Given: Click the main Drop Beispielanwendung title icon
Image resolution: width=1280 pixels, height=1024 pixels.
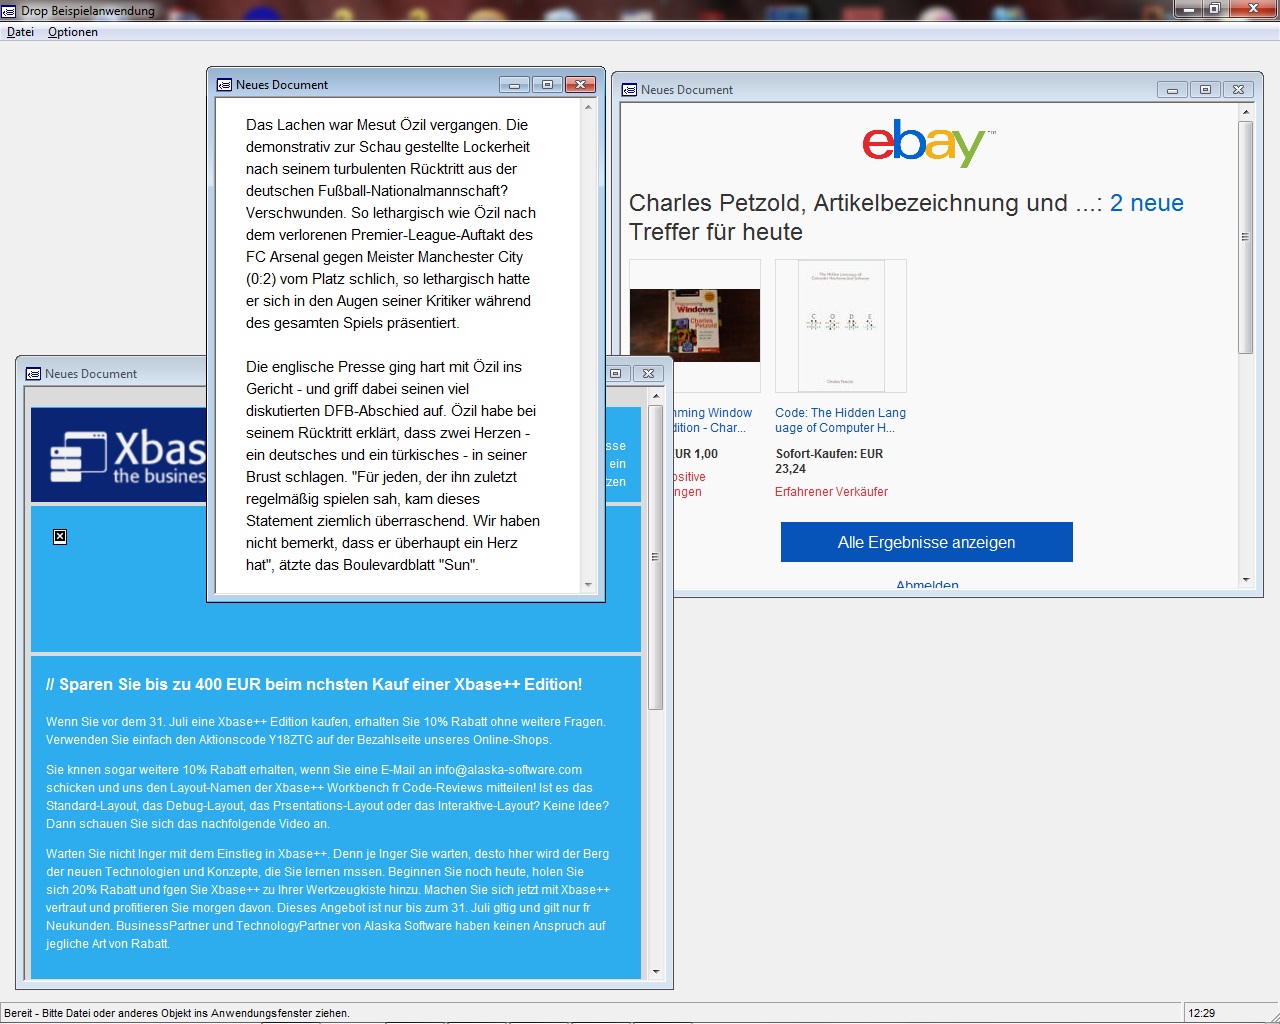Looking at the screenshot, I should pyautogui.click(x=9, y=11).
